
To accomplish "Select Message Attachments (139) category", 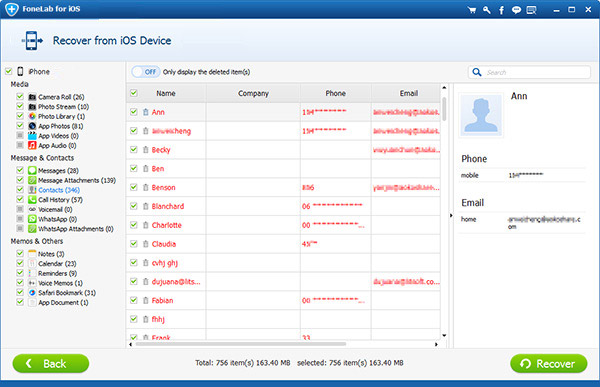I will coord(77,180).
